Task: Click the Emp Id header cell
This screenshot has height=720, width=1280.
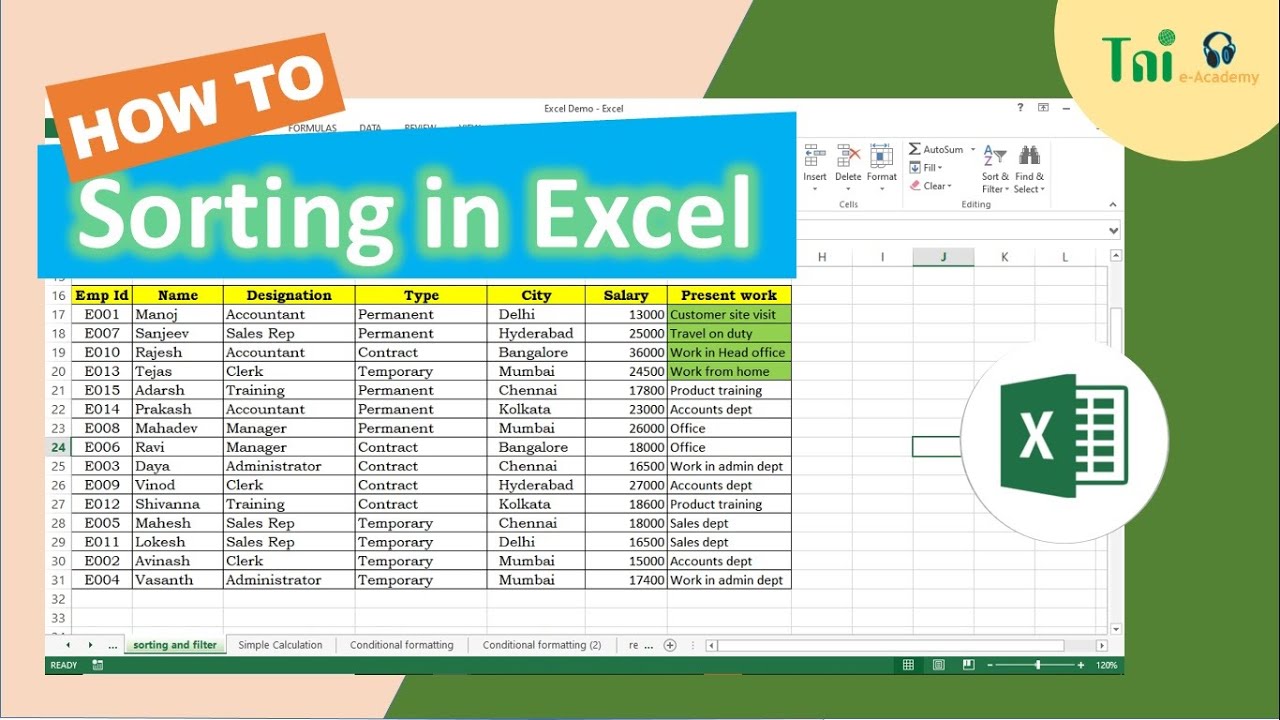Action: click(x=102, y=295)
